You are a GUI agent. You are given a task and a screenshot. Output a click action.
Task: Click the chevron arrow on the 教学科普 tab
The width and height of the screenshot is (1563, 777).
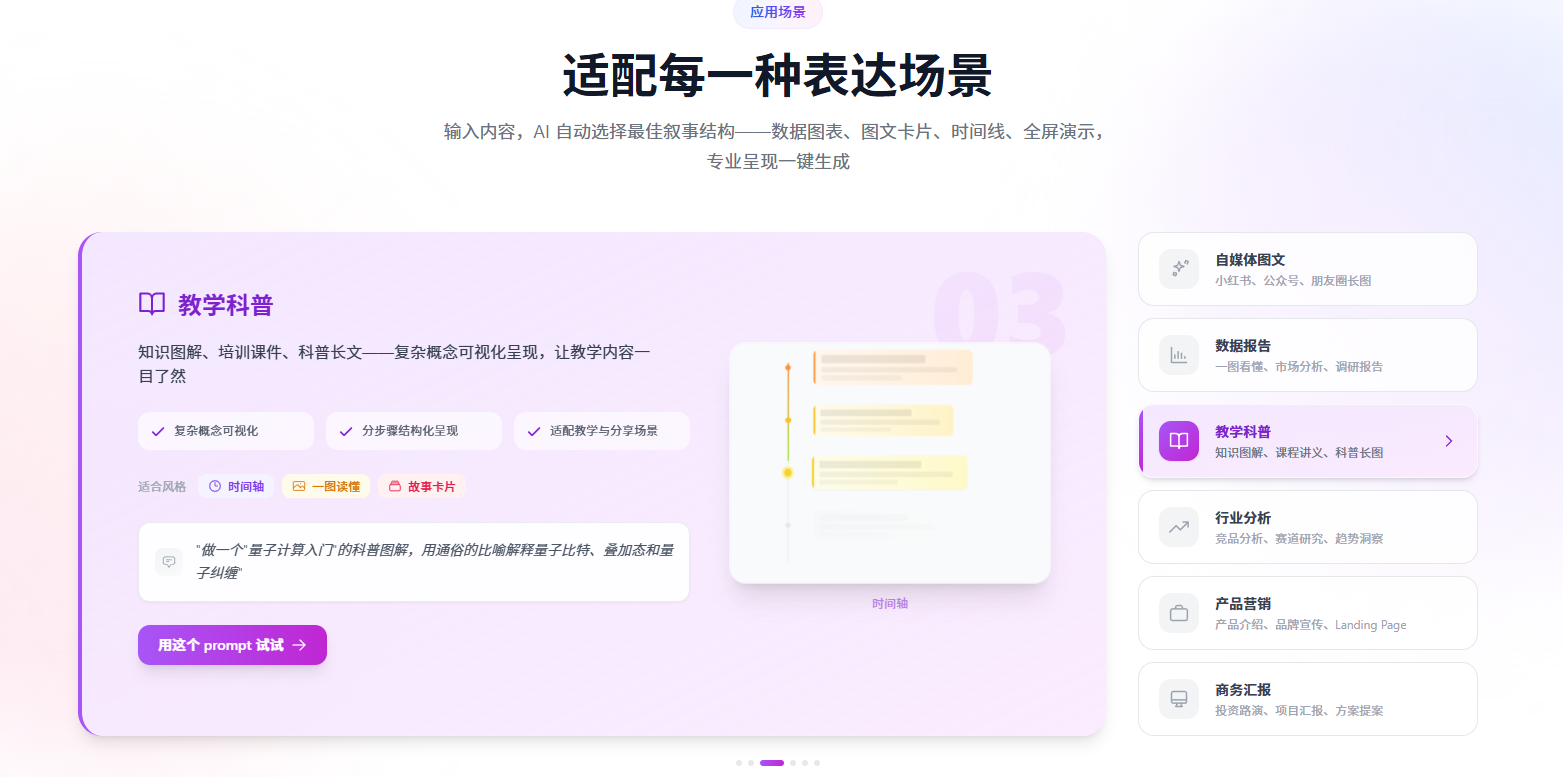1449,441
